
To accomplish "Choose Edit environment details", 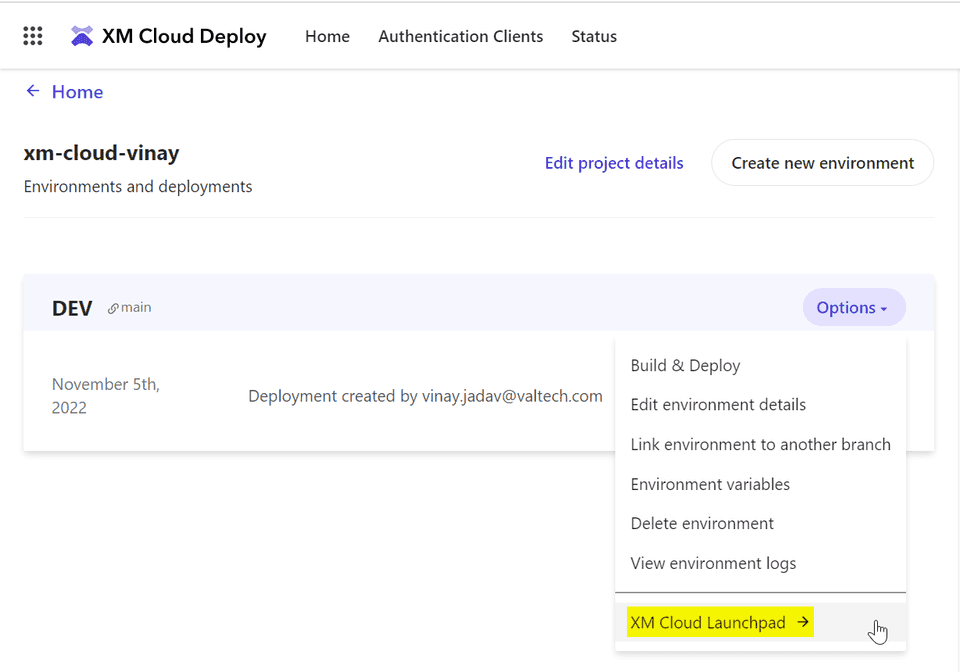I will click(718, 405).
